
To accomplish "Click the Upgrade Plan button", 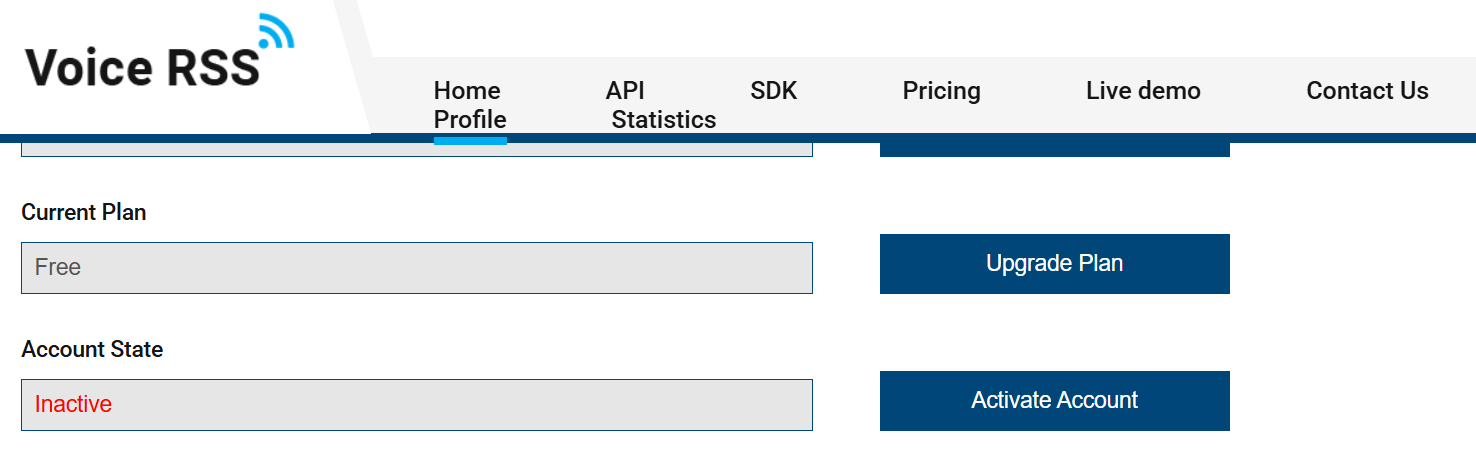I will 1055,264.
